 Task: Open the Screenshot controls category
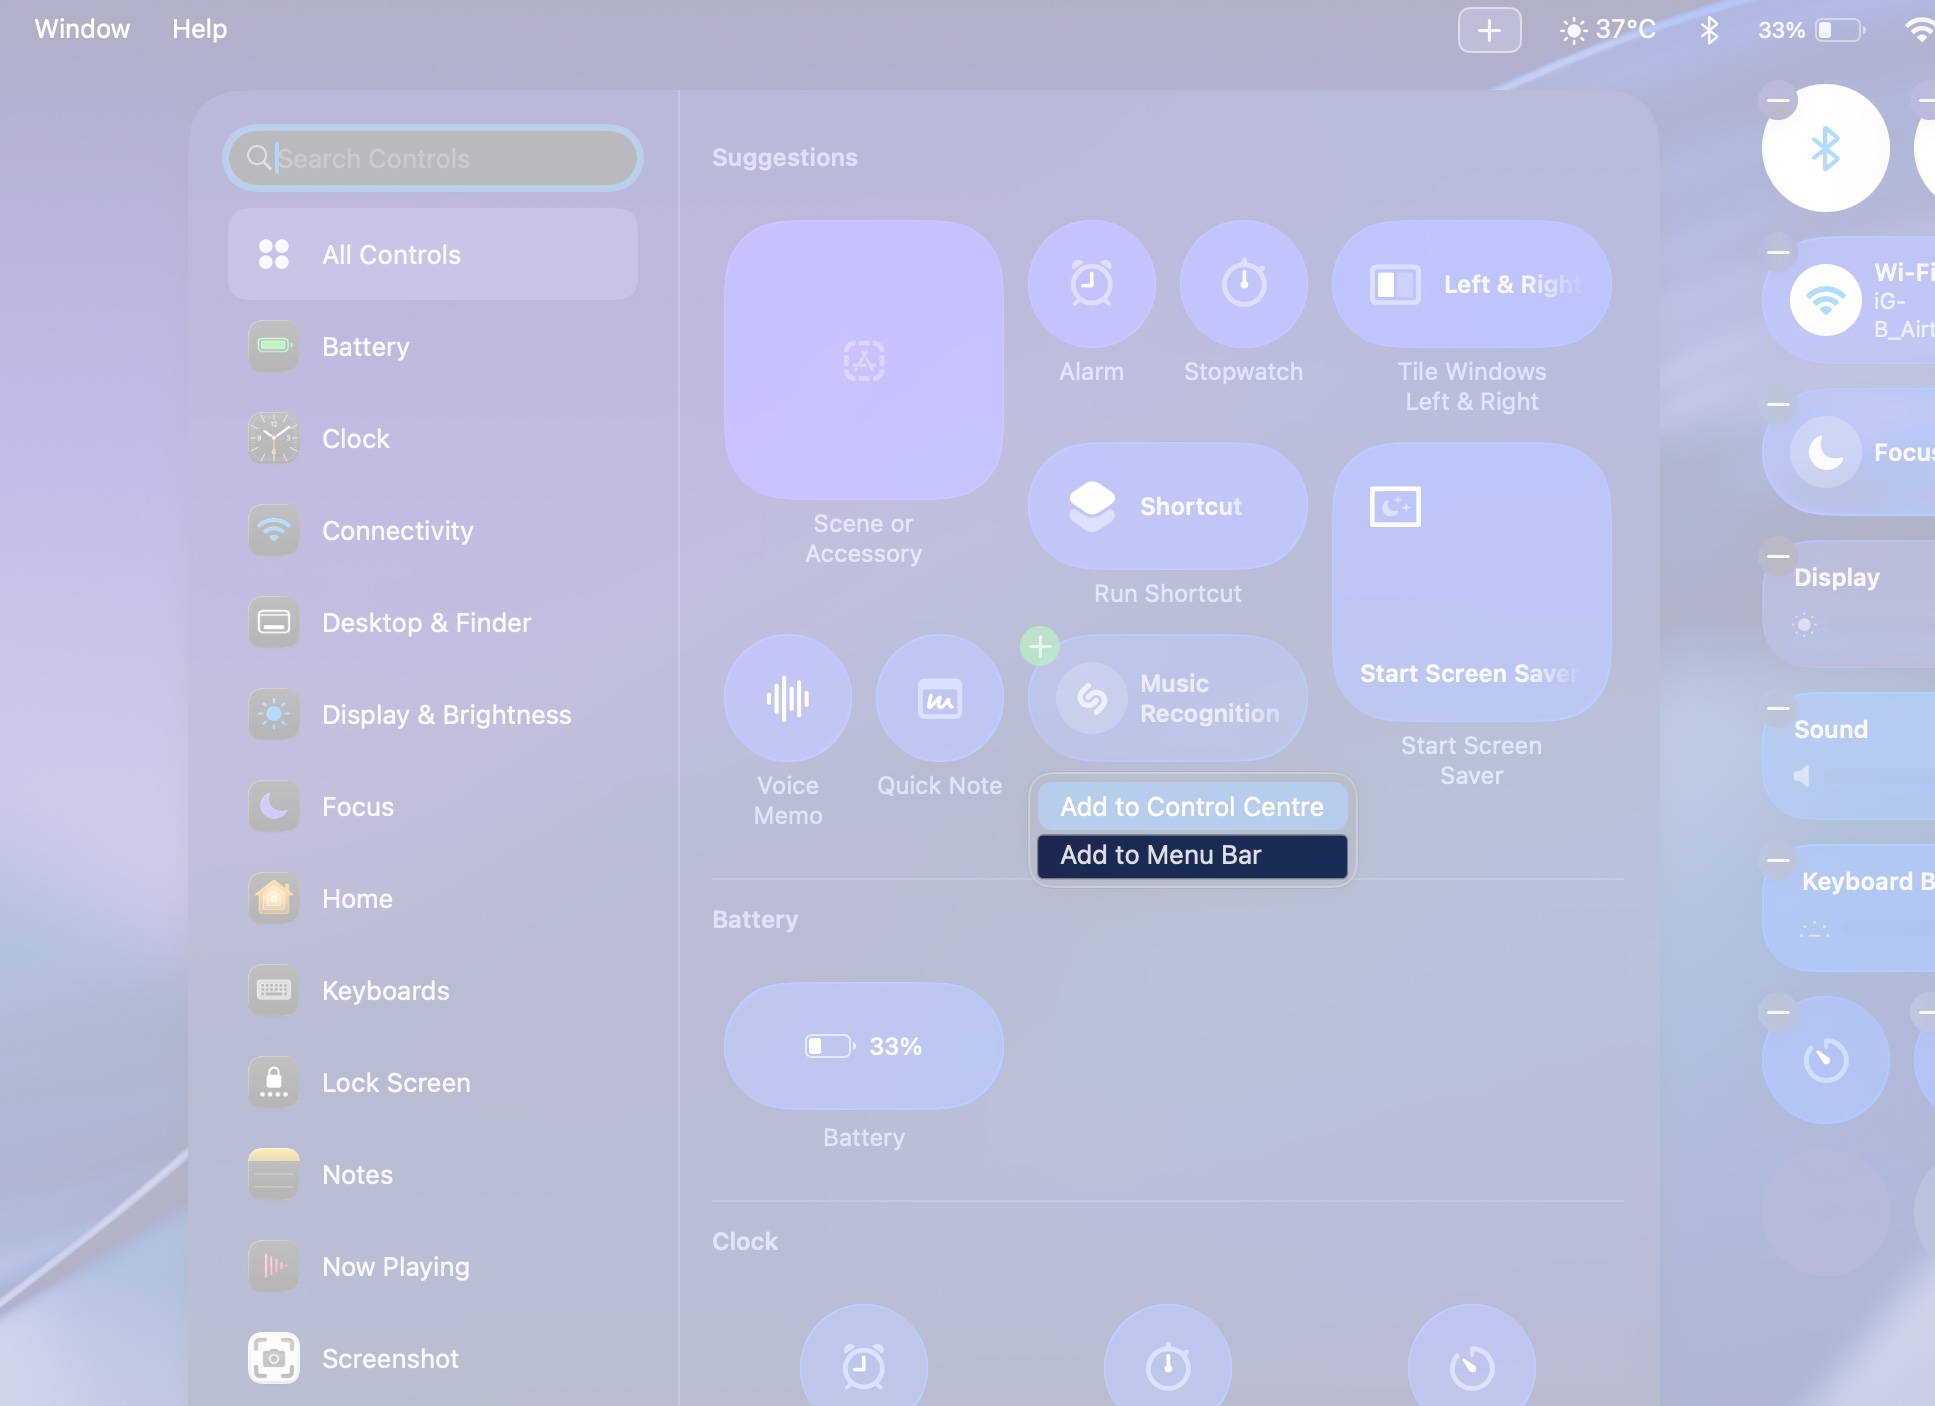(390, 1358)
